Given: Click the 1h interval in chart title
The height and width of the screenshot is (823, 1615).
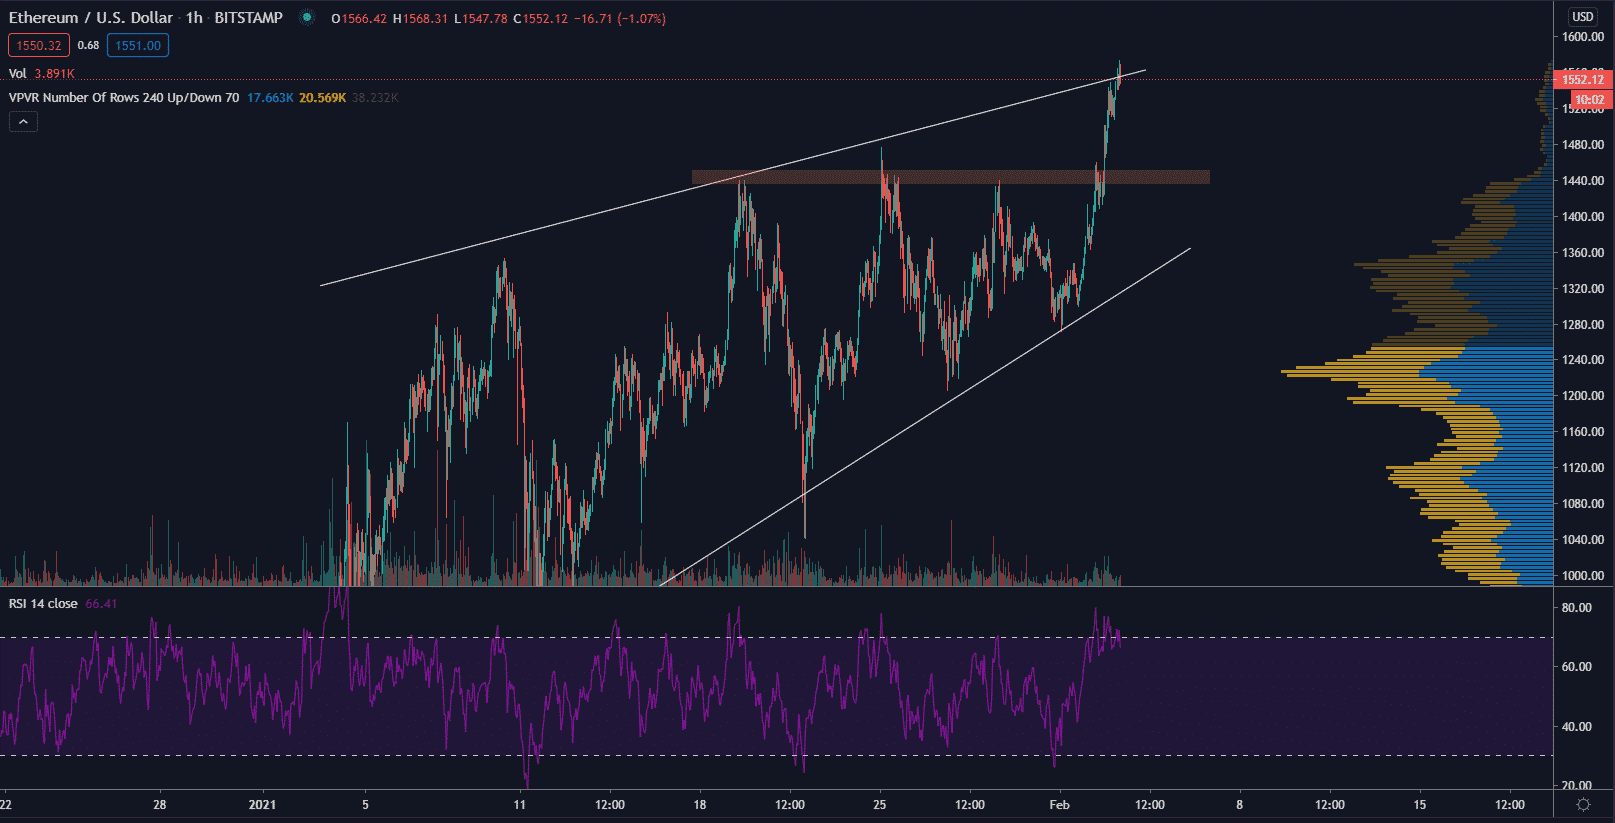Looking at the screenshot, I should click(x=194, y=18).
